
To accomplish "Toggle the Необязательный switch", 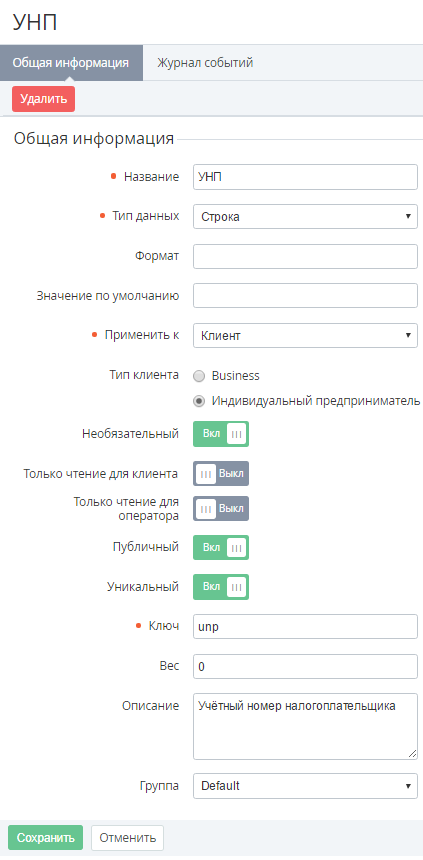I will click(221, 434).
